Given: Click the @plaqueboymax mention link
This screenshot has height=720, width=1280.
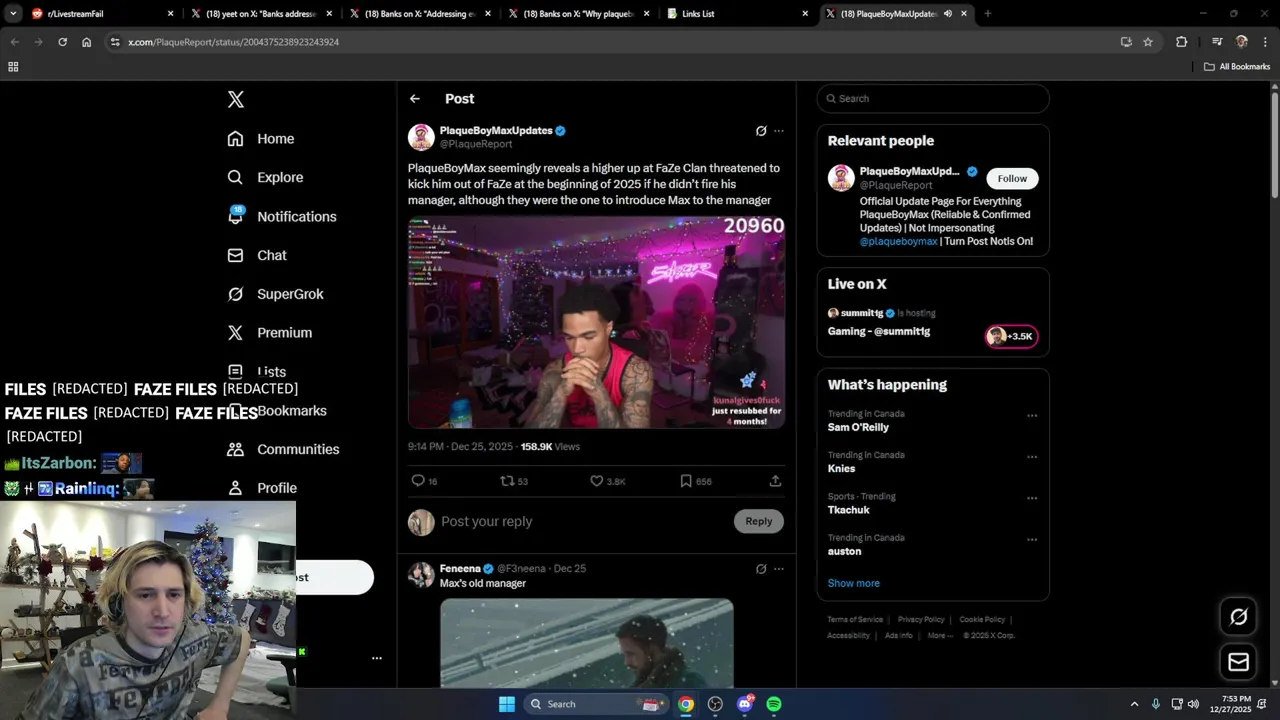Looking at the screenshot, I should click(899, 241).
